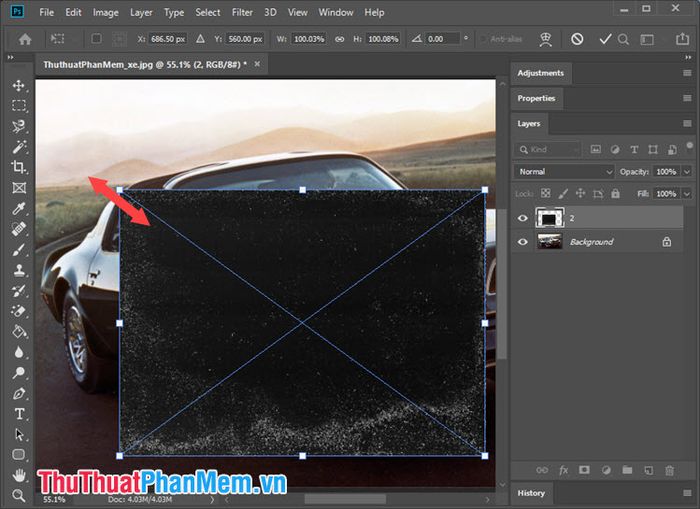Open the Fill slider dropdown
Viewport: 700px width, 509px height.
tap(687, 194)
